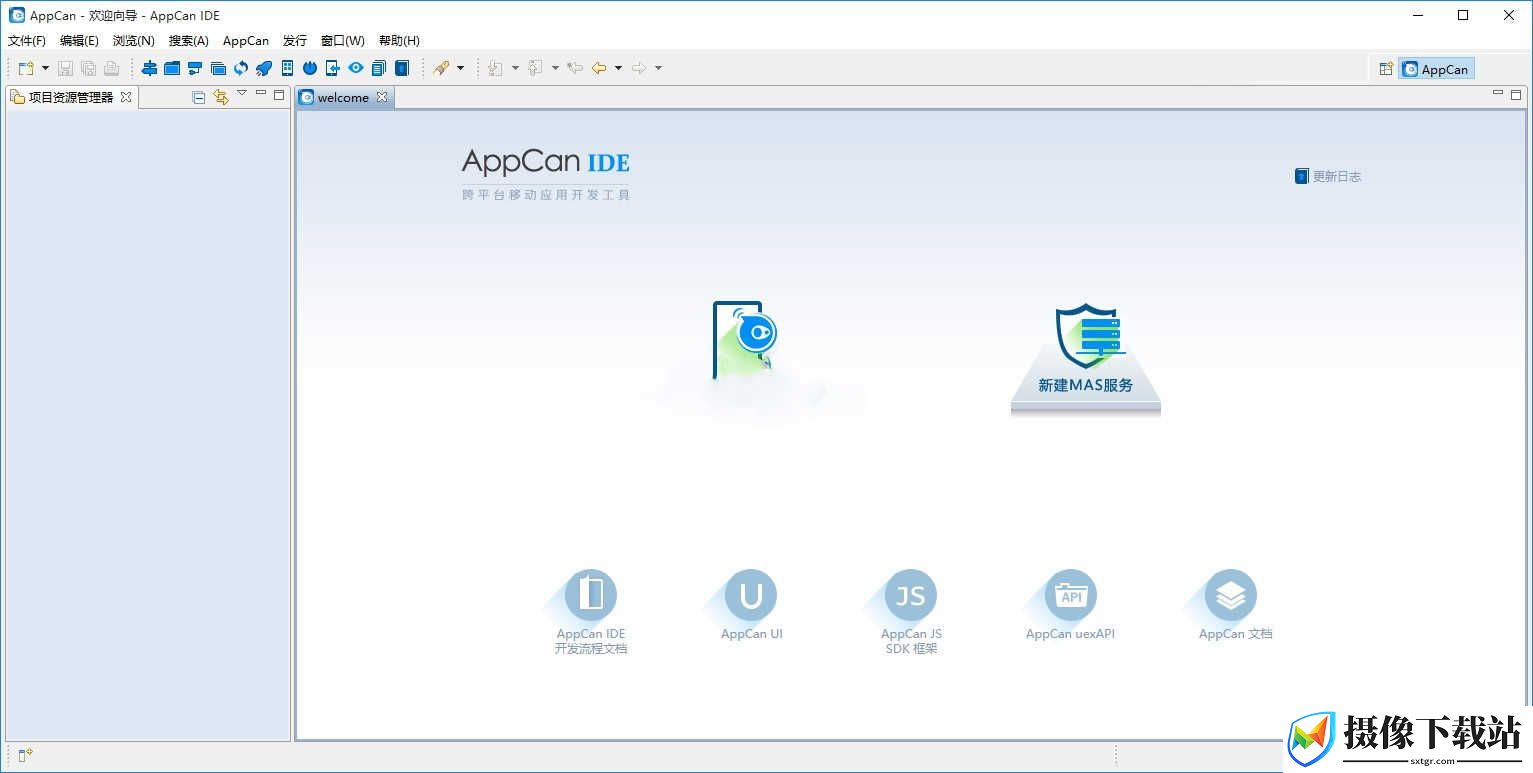Open the 文件(F) menu
Image resolution: width=1533 pixels, height=773 pixels.
[x=27, y=41]
